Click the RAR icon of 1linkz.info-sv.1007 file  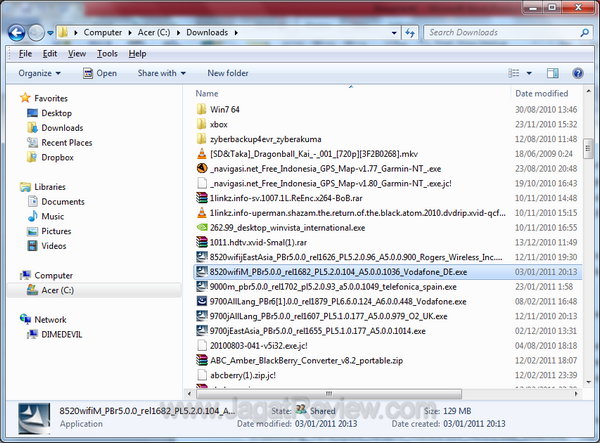point(202,198)
